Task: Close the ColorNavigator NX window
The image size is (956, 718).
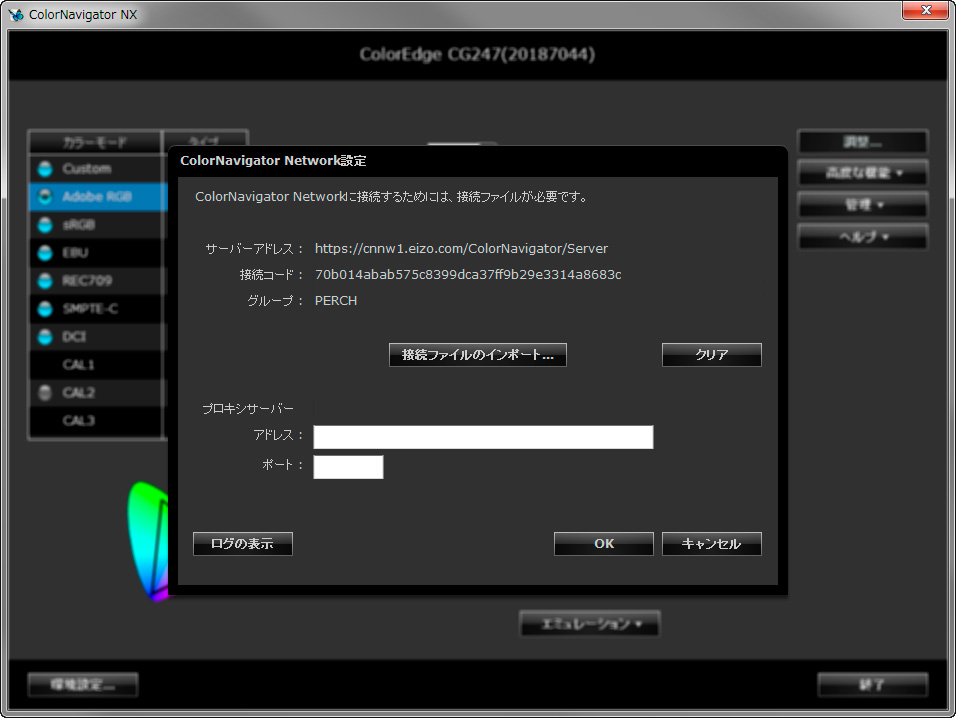Action: coord(926,10)
